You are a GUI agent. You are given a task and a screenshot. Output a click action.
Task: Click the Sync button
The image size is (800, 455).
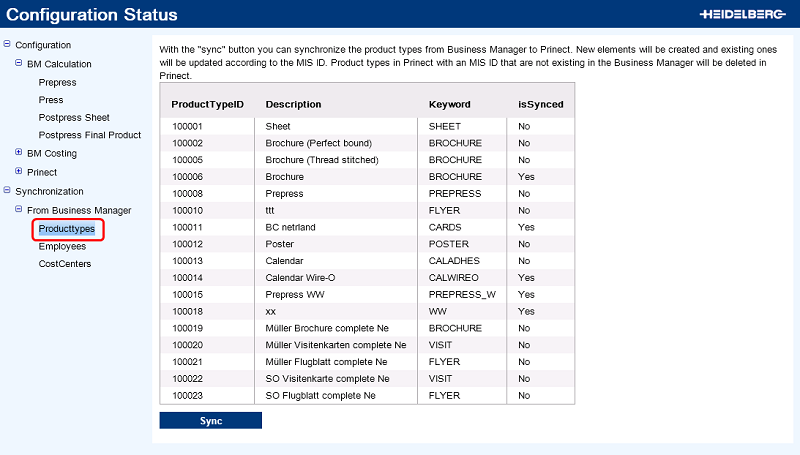point(210,421)
